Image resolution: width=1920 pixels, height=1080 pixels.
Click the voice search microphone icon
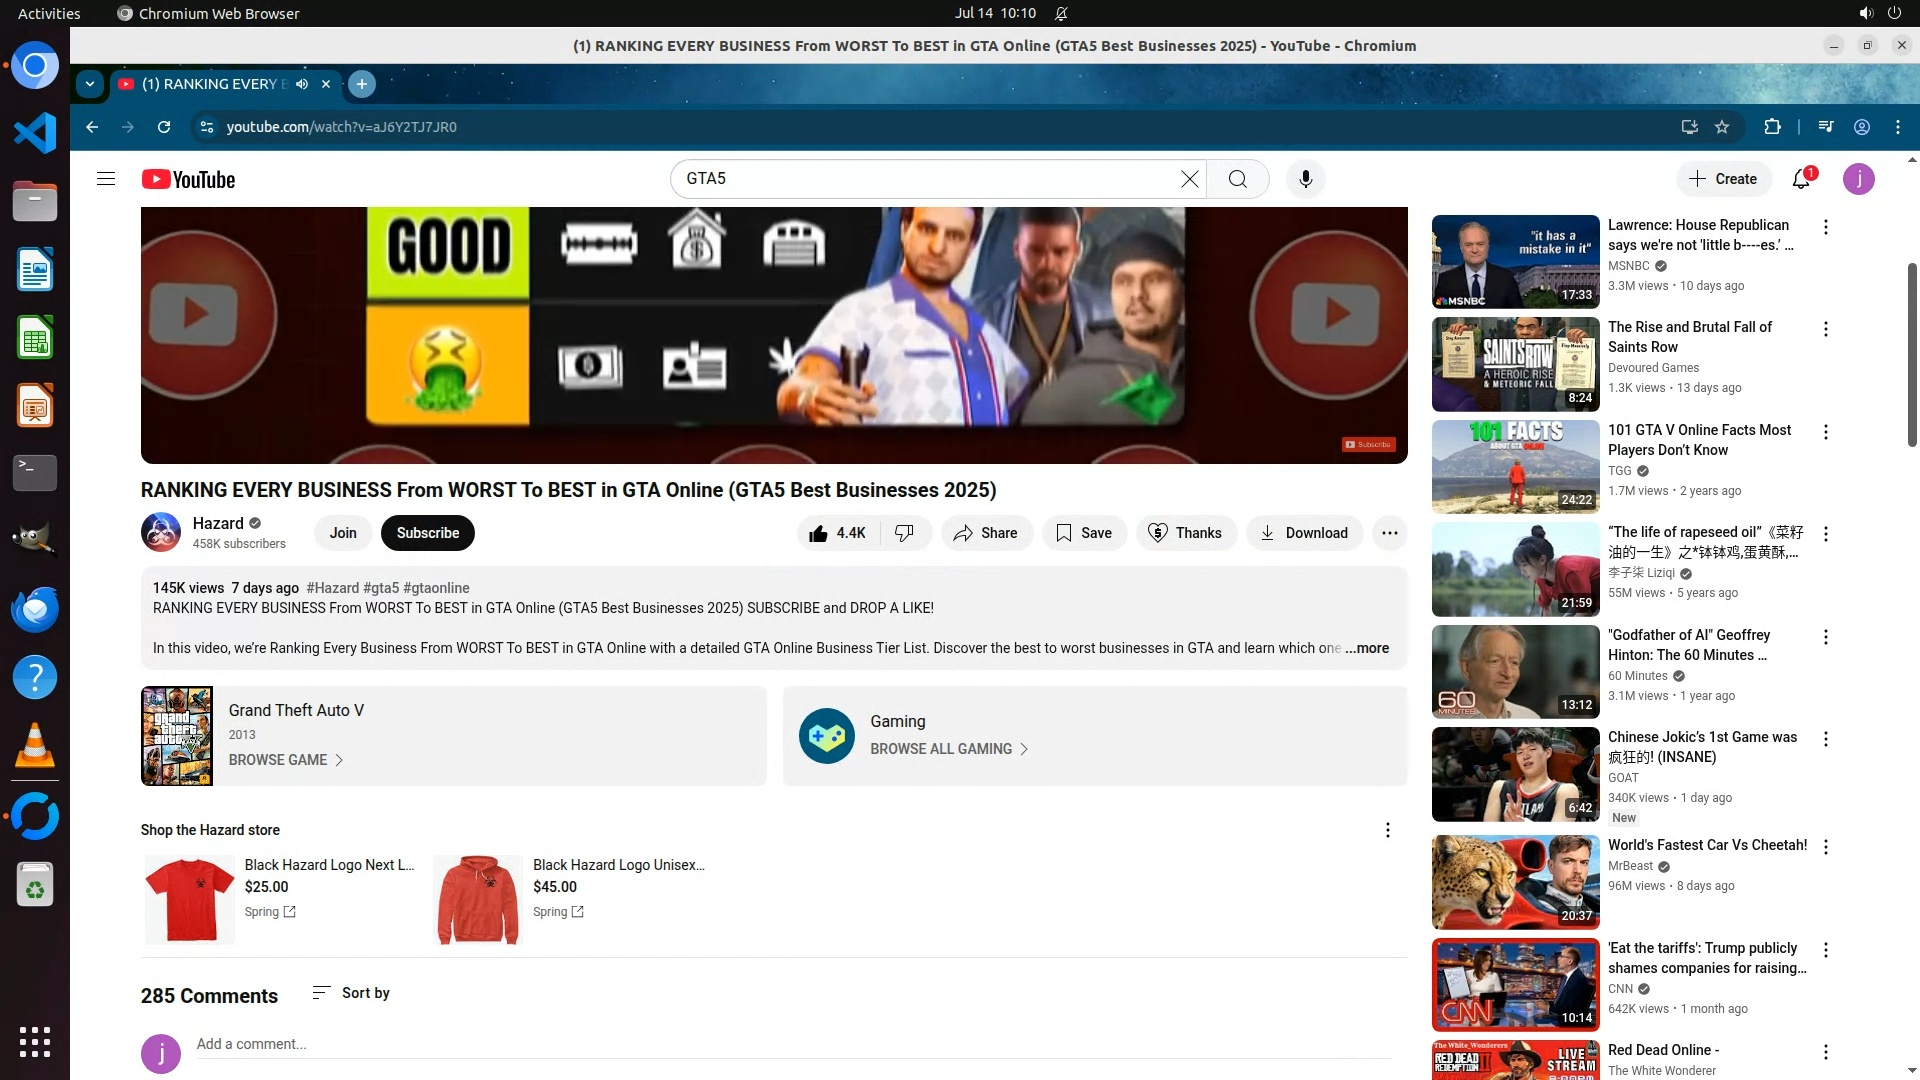tap(1305, 179)
